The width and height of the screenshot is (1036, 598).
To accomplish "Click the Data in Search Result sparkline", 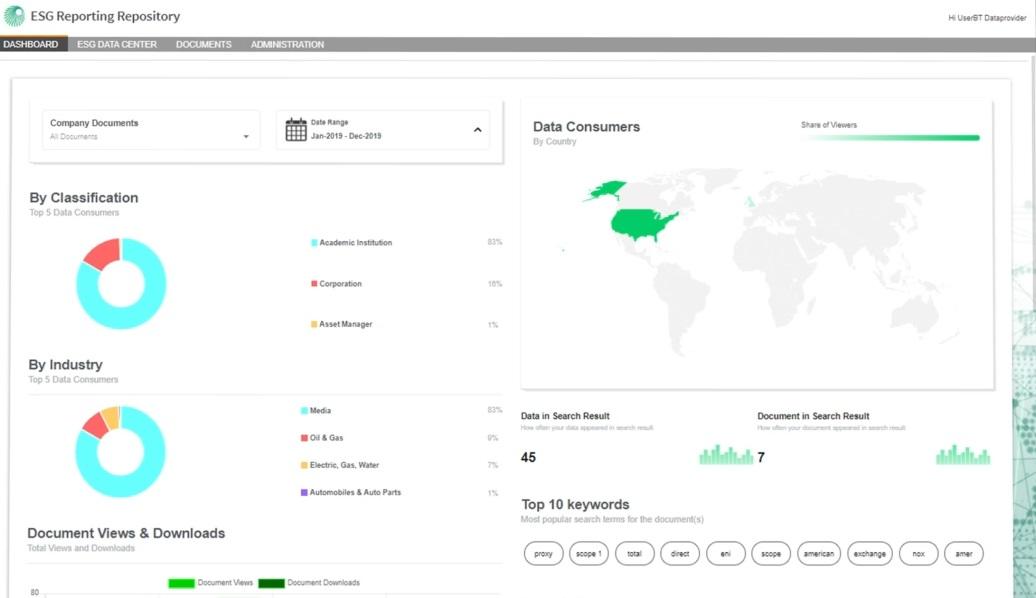I will (x=726, y=455).
